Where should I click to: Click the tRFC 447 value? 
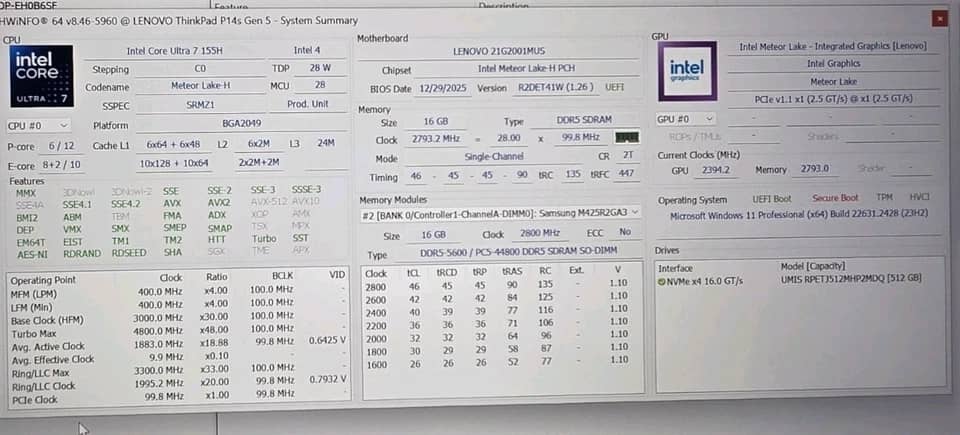pos(626,175)
